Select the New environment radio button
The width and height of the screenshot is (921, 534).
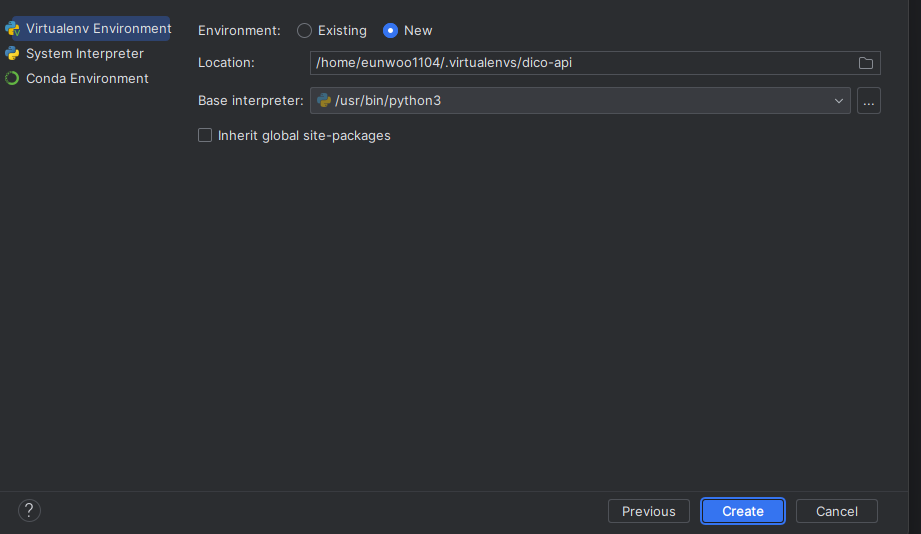[x=391, y=31]
